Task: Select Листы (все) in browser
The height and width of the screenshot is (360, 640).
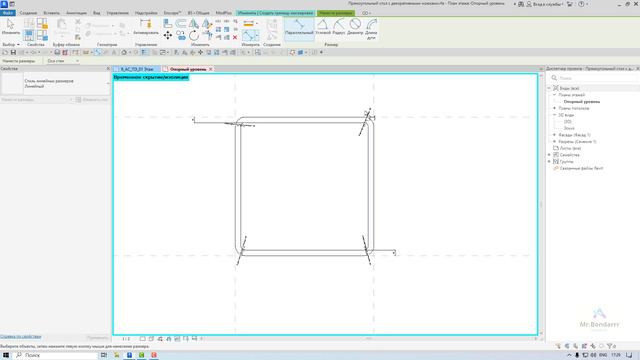Action: click(x=570, y=148)
